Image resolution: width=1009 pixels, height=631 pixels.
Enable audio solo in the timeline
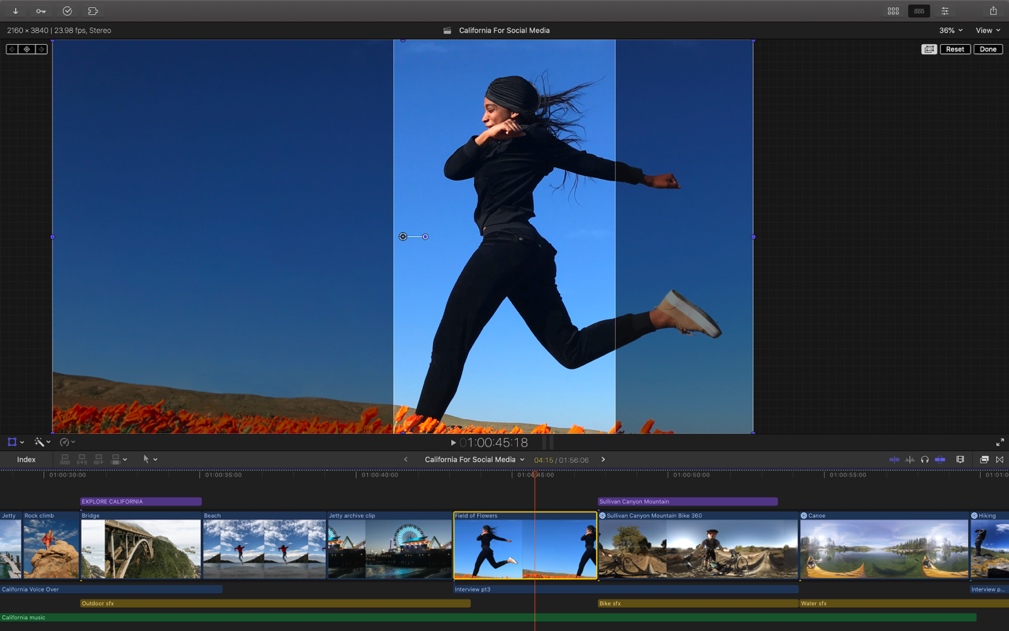pyautogui.click(x=925, y=459)
